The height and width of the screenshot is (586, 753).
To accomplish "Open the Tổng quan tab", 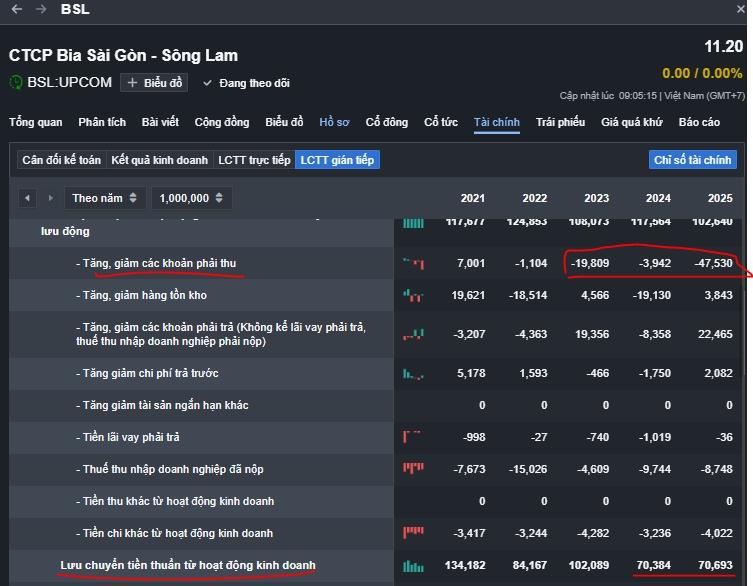I will (x=36, y=122).
